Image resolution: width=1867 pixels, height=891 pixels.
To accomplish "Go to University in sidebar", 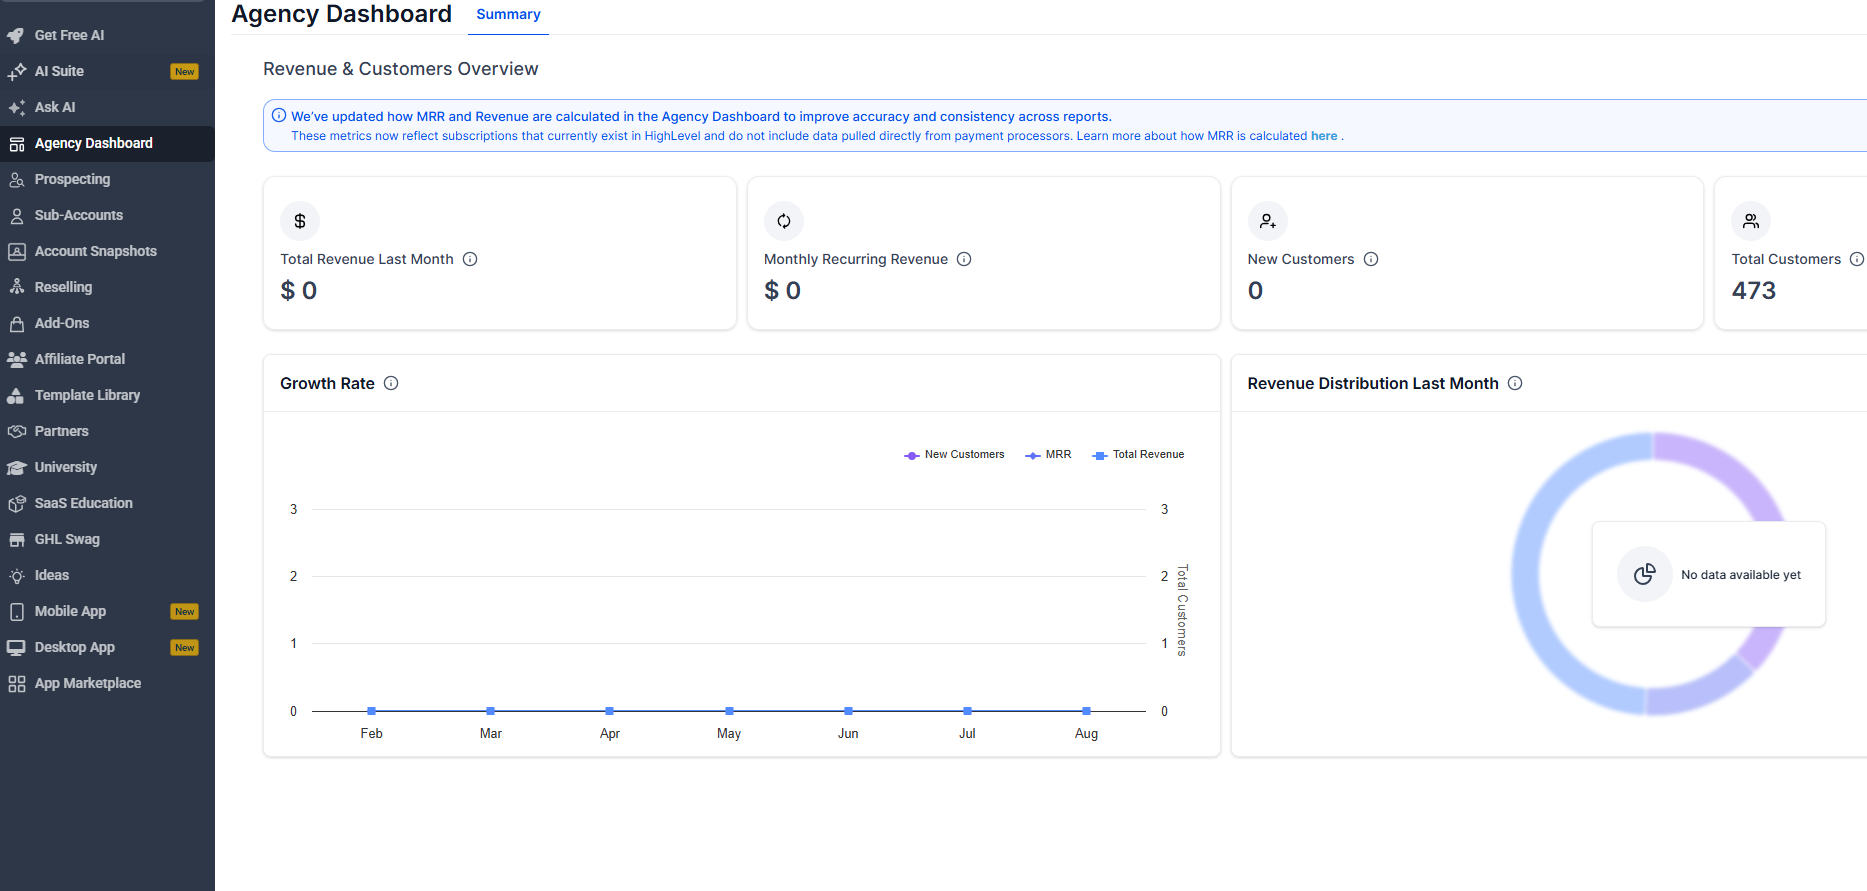I will pyautogui.click(x=107, y=467).
